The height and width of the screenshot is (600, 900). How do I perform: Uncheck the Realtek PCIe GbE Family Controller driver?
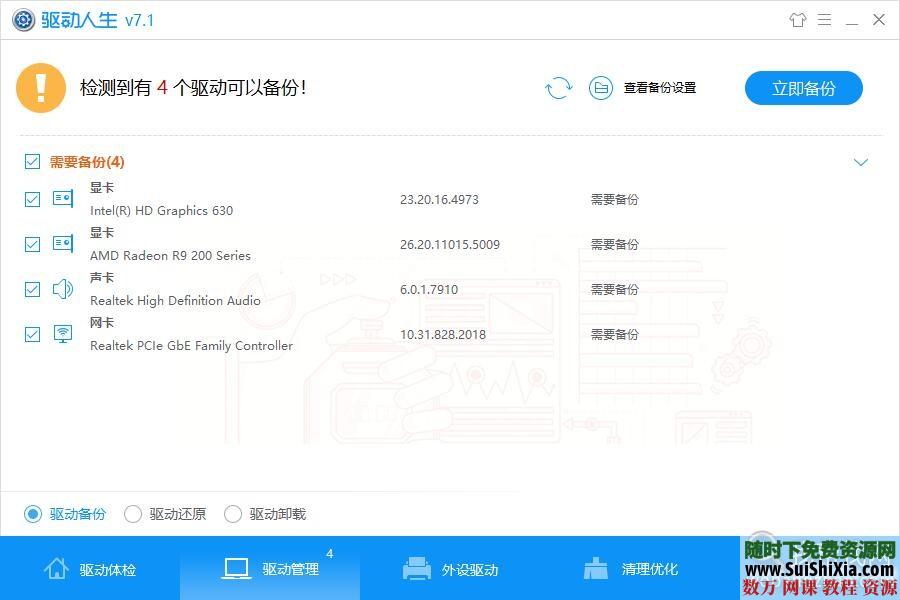click(32, 334)
